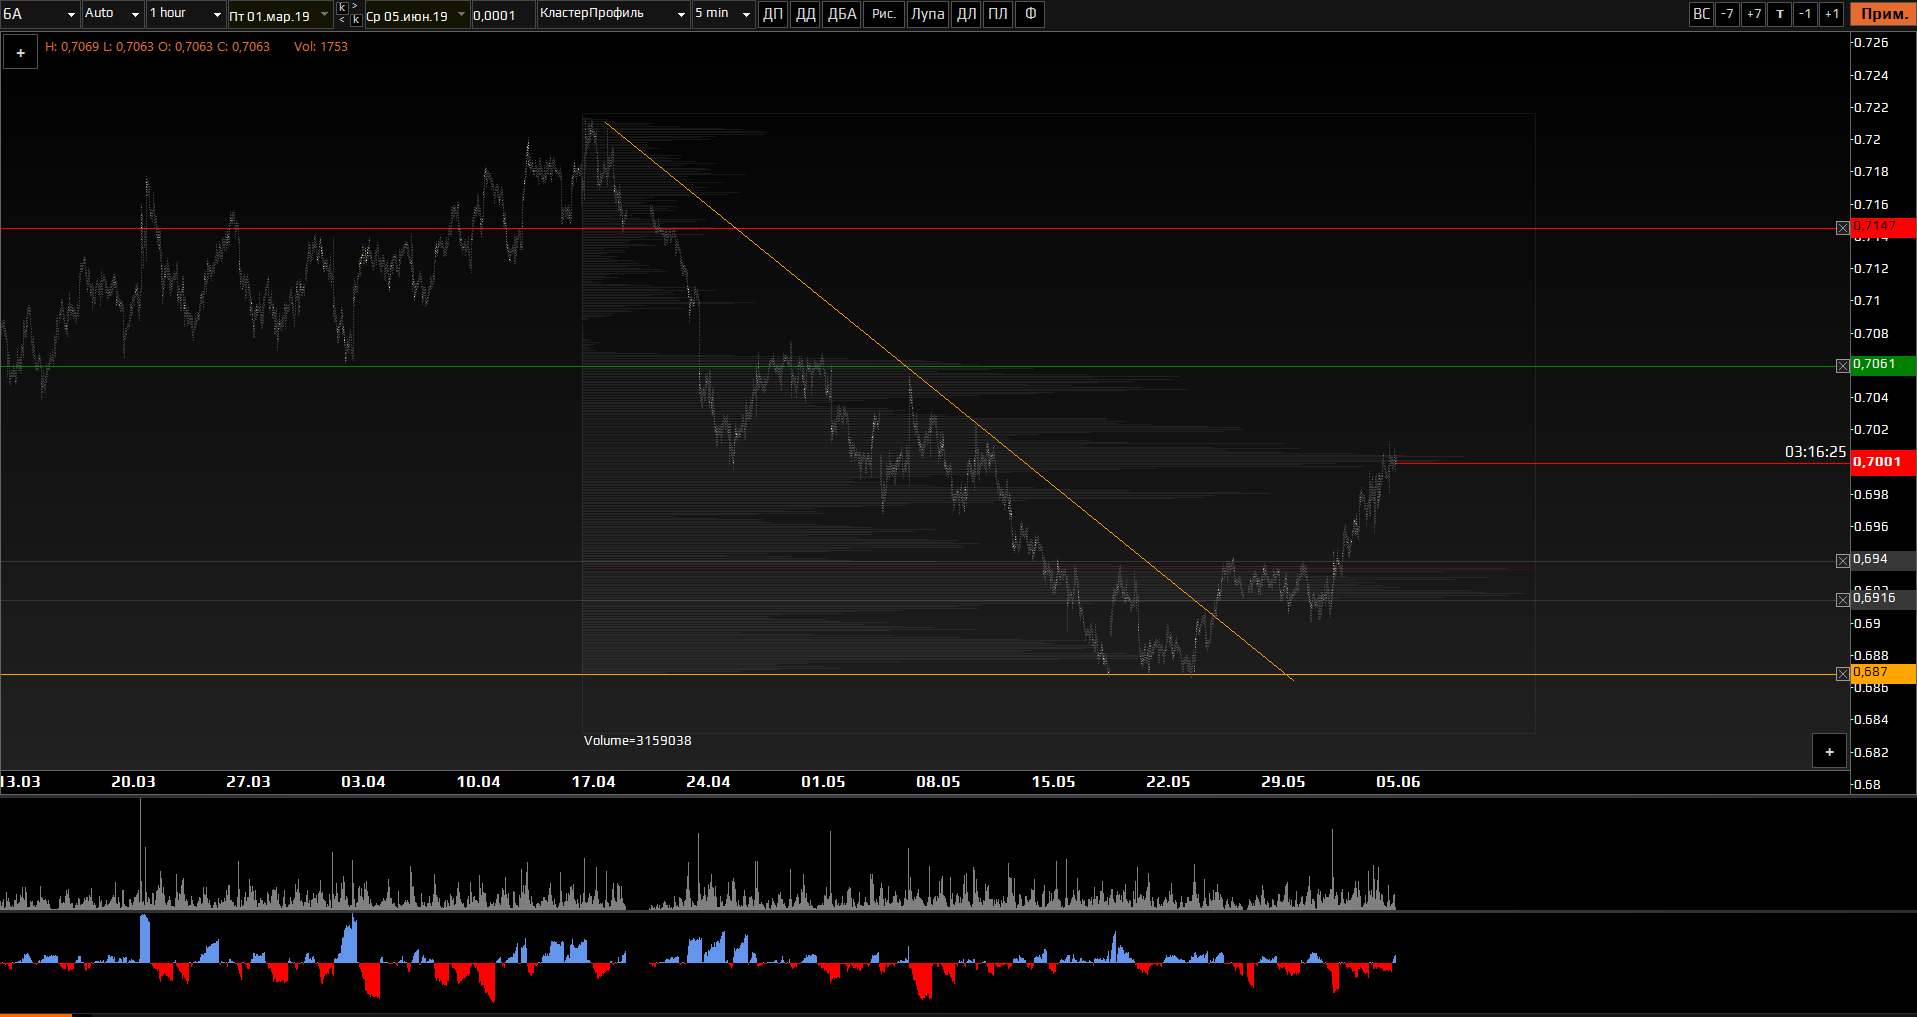Remove the green 0,7061 level line
Image resolution: width=1917 pixels, height=1017 pixels.
(1843, 366)
